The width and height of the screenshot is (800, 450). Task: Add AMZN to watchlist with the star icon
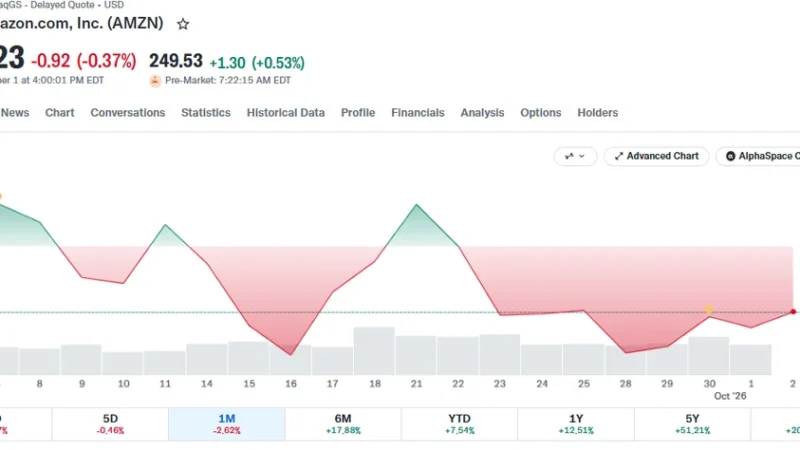[183, 24]
